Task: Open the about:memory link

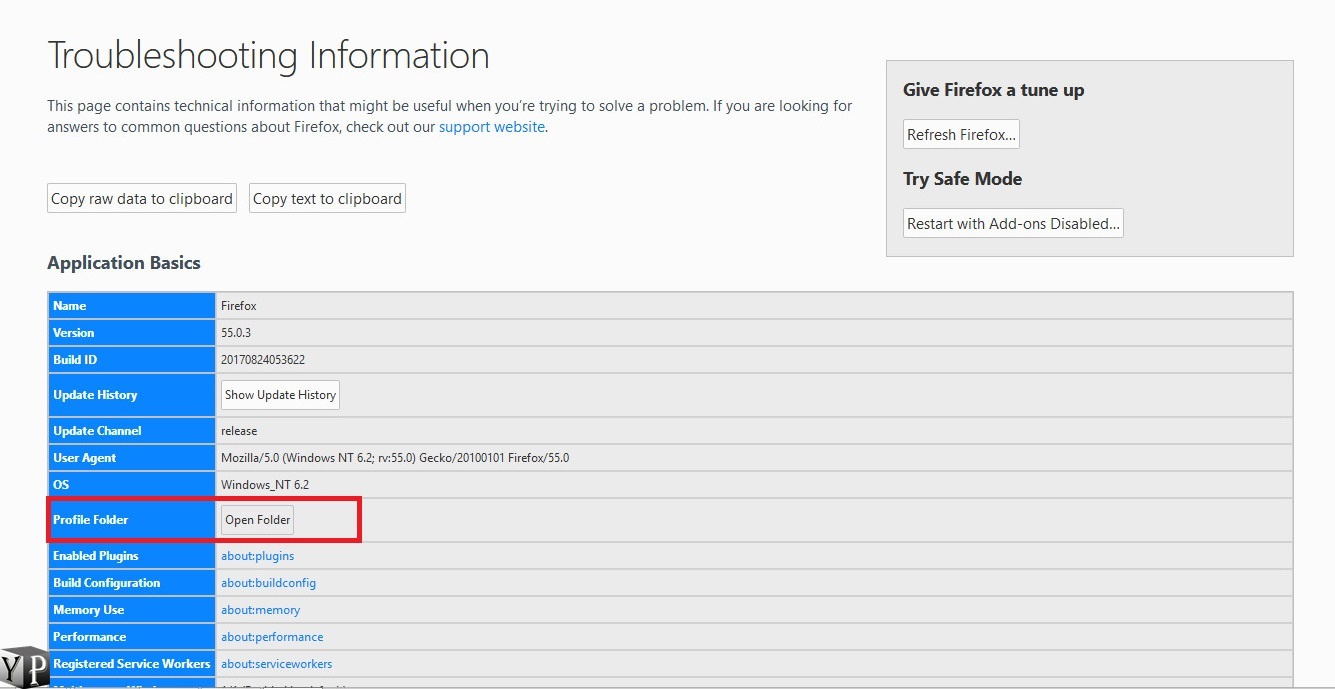Action: click(x=260, y=609)
